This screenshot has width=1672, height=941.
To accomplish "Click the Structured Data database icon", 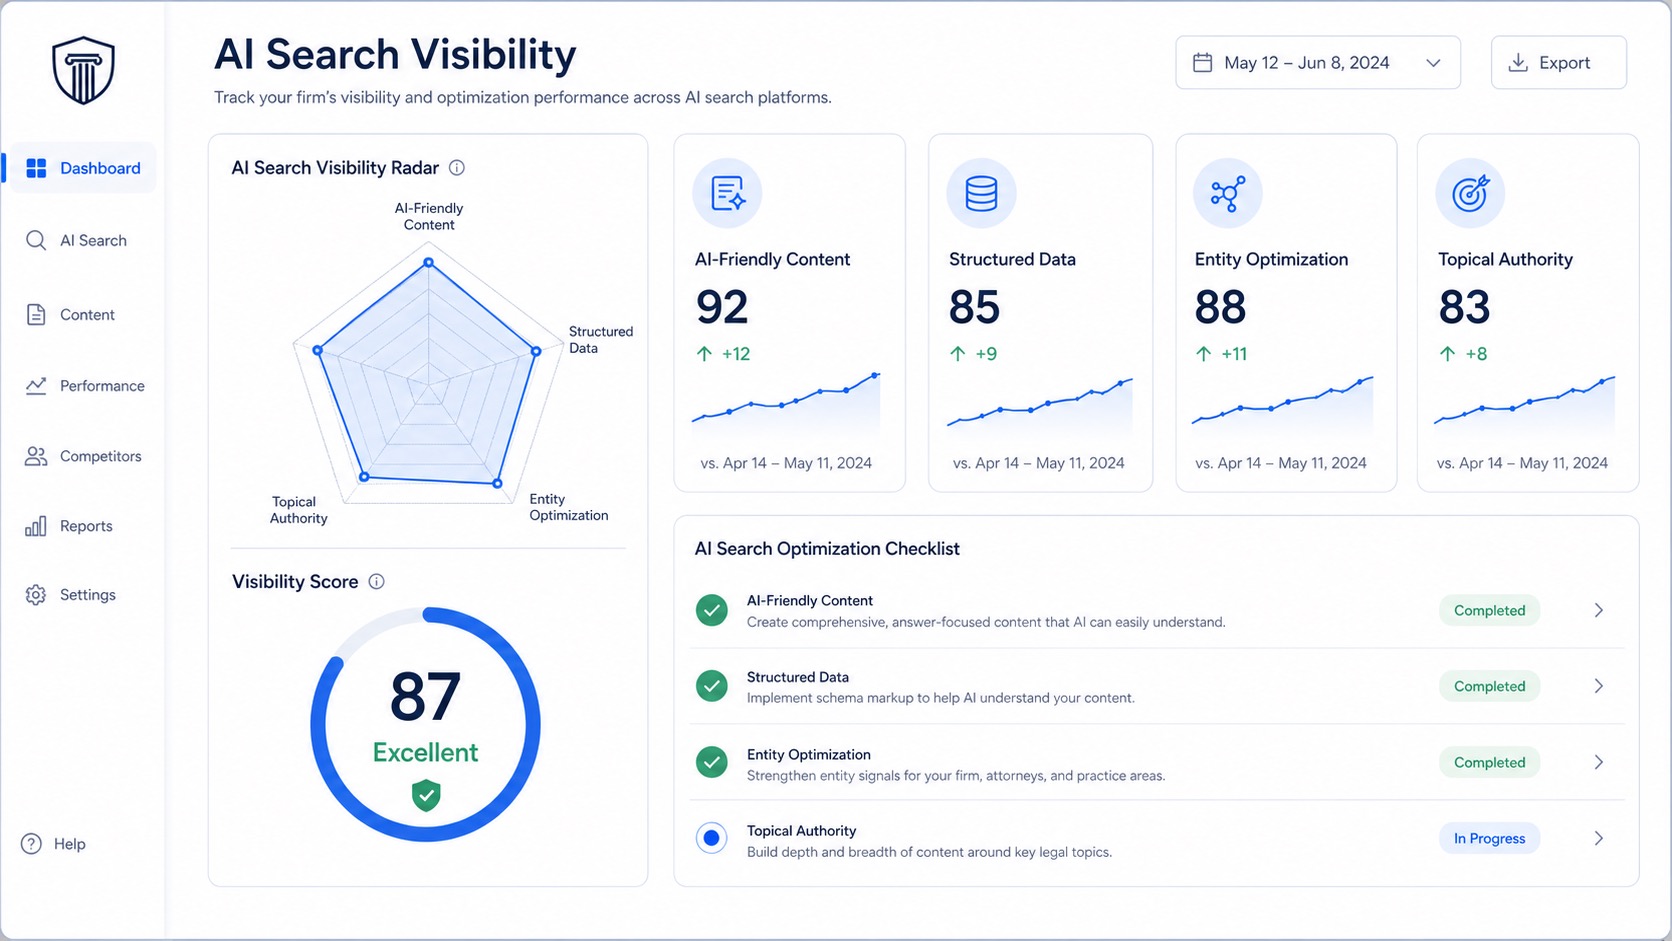I will coord(981,193).
